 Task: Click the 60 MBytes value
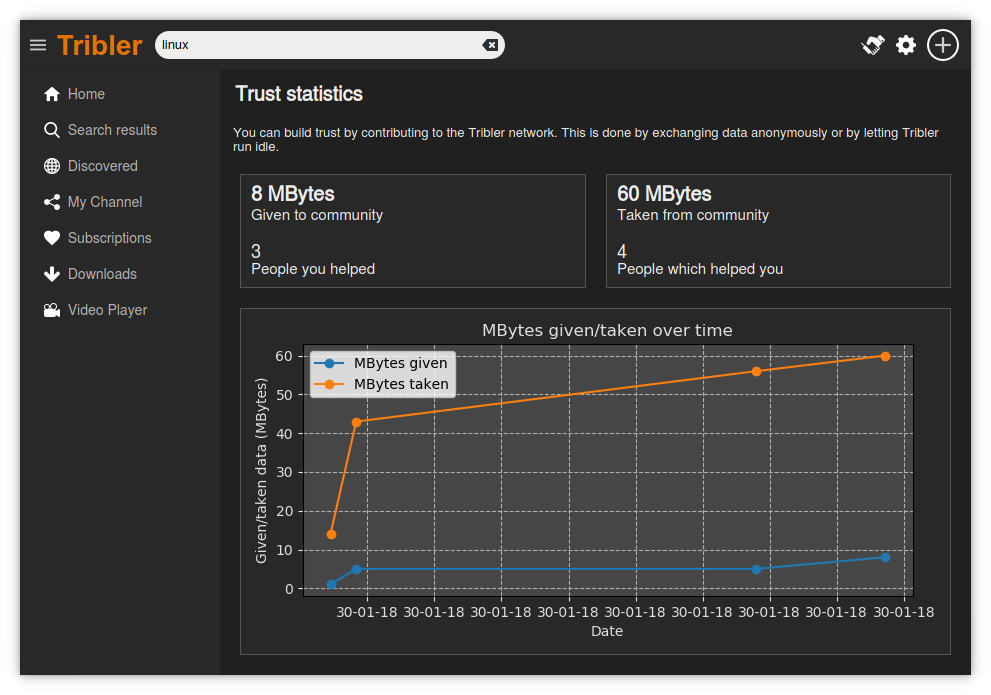tap(664, 193)
